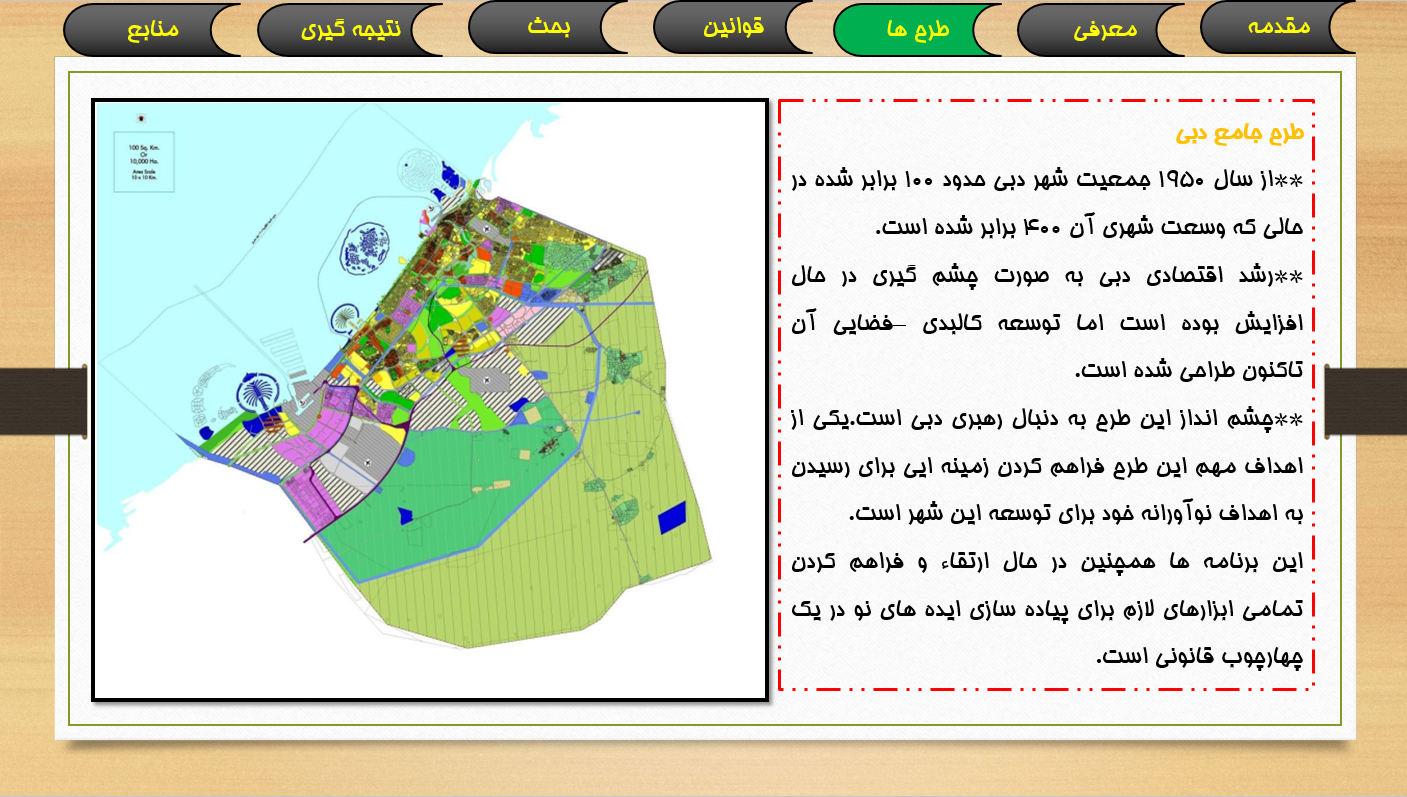The image size is (1407, 797).
Task: Click the line ending چهارچوب قانونی است
Action: (1200, 656)
